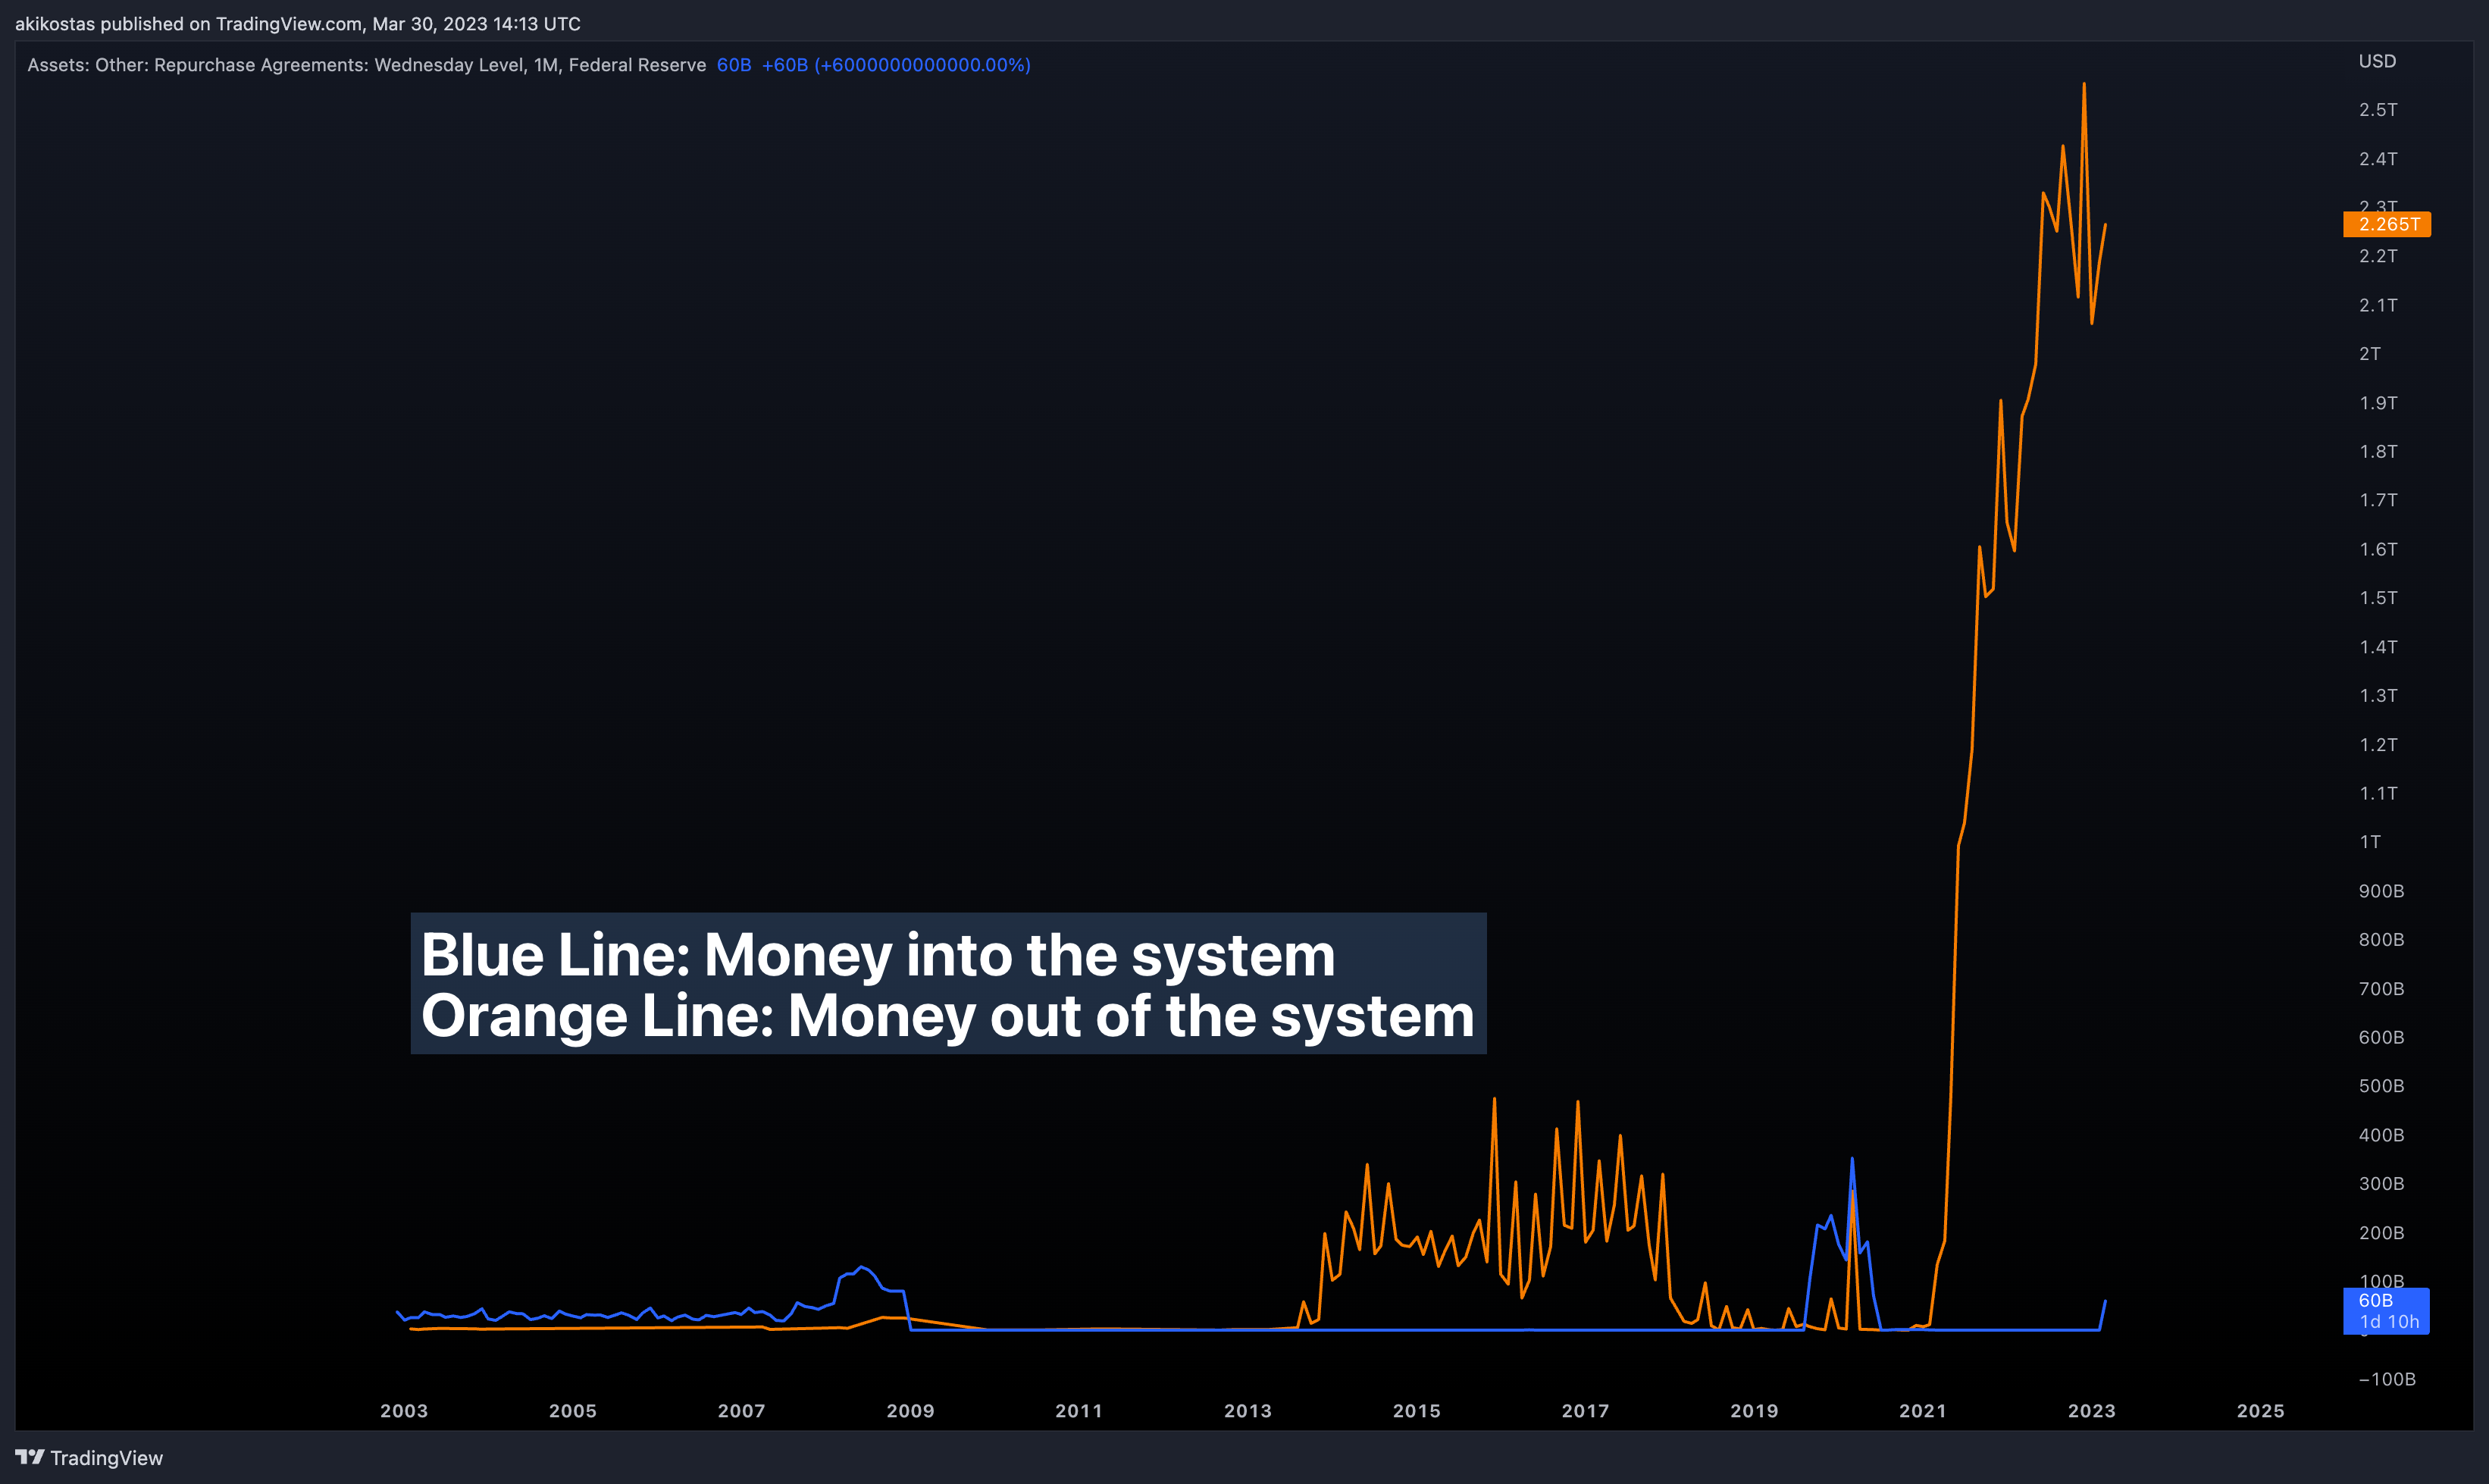Click the orange 2.265T price label
Viewport: 2489px width, 1484px height.
(x=2387, y=224)
